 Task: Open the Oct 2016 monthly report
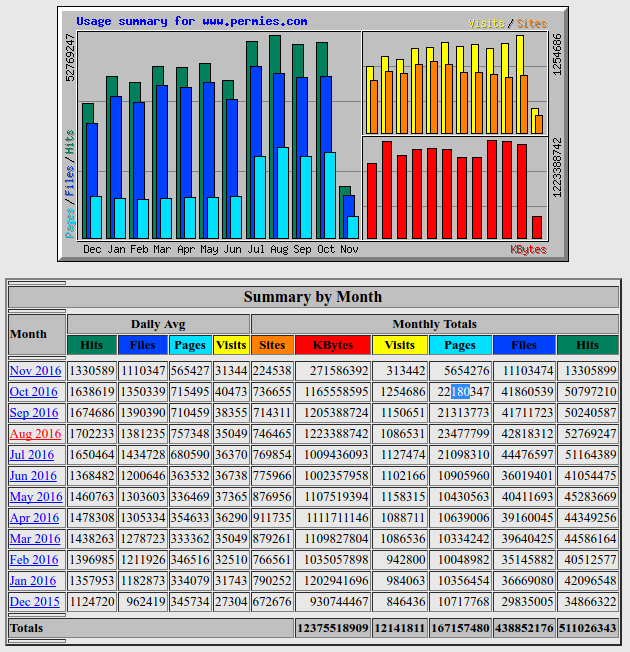tap(35, 392)
